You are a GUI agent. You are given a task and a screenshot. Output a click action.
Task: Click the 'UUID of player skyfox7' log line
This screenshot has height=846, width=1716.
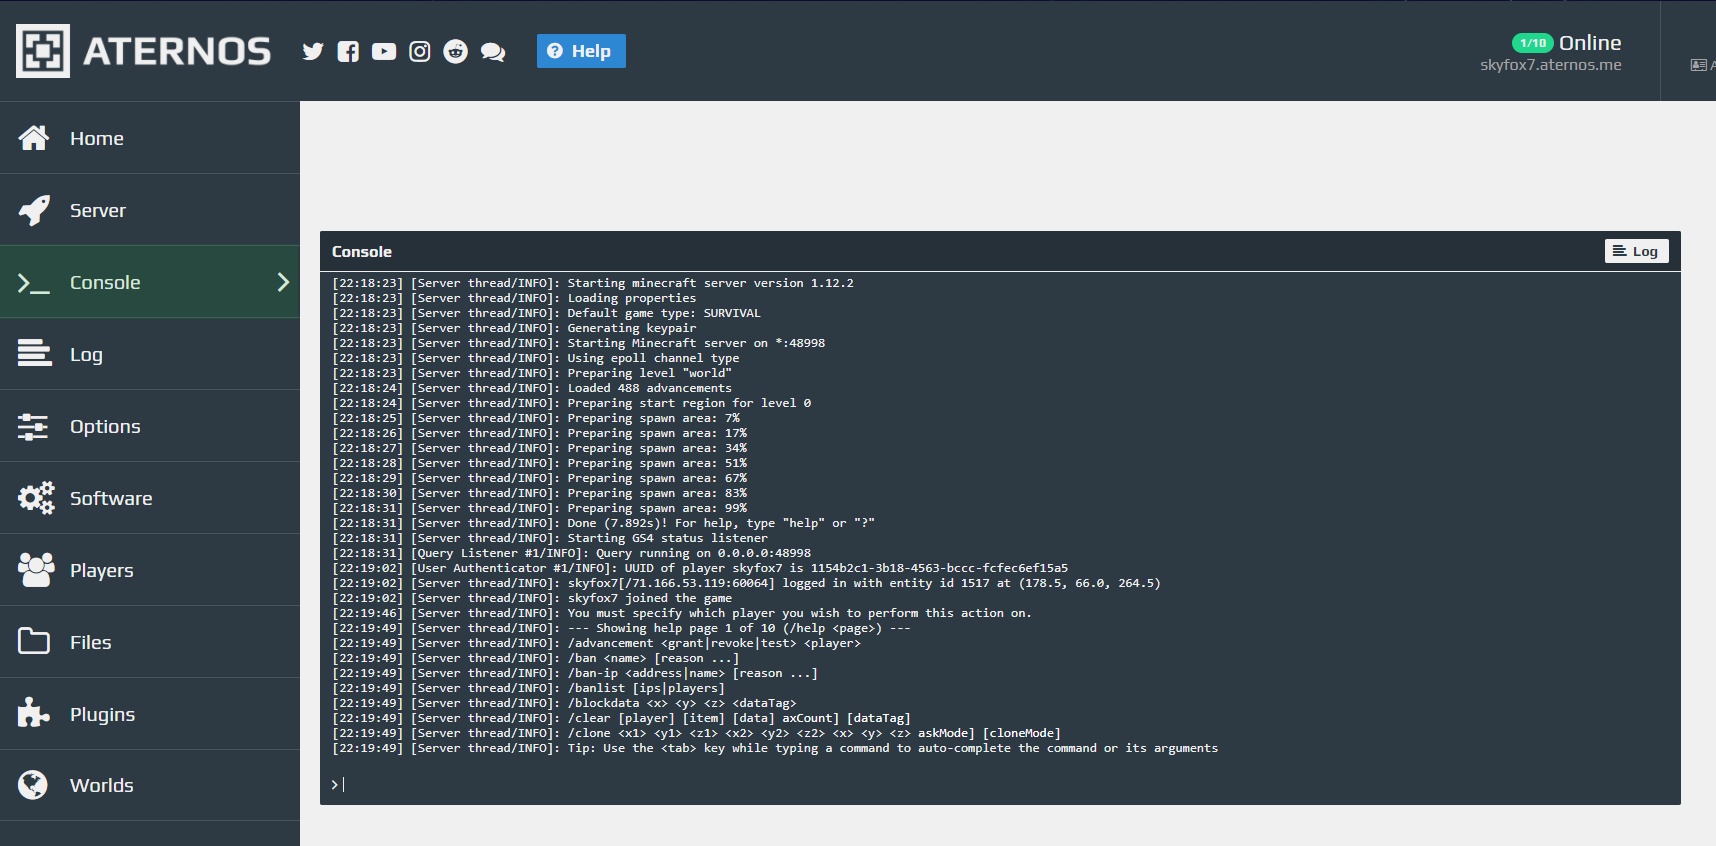700,568
